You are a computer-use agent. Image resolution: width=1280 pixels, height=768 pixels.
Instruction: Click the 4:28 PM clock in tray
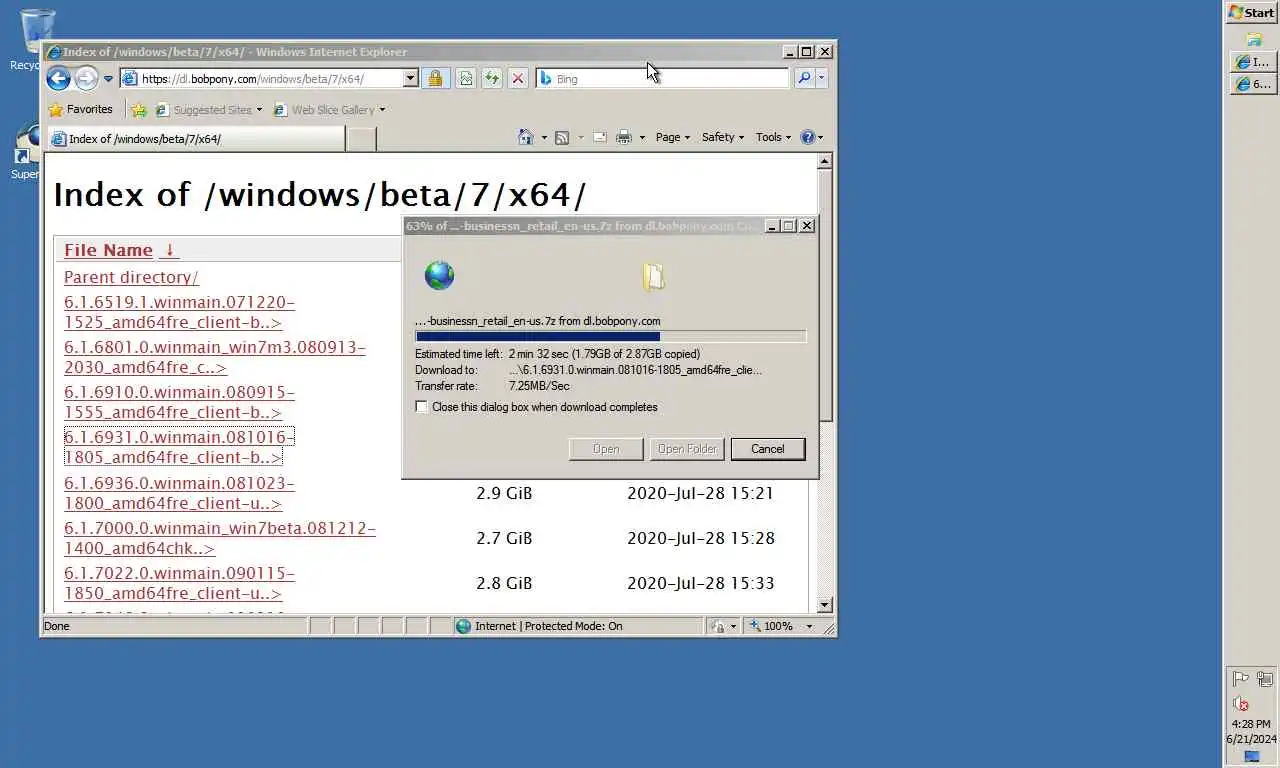tap(1251, 724)
